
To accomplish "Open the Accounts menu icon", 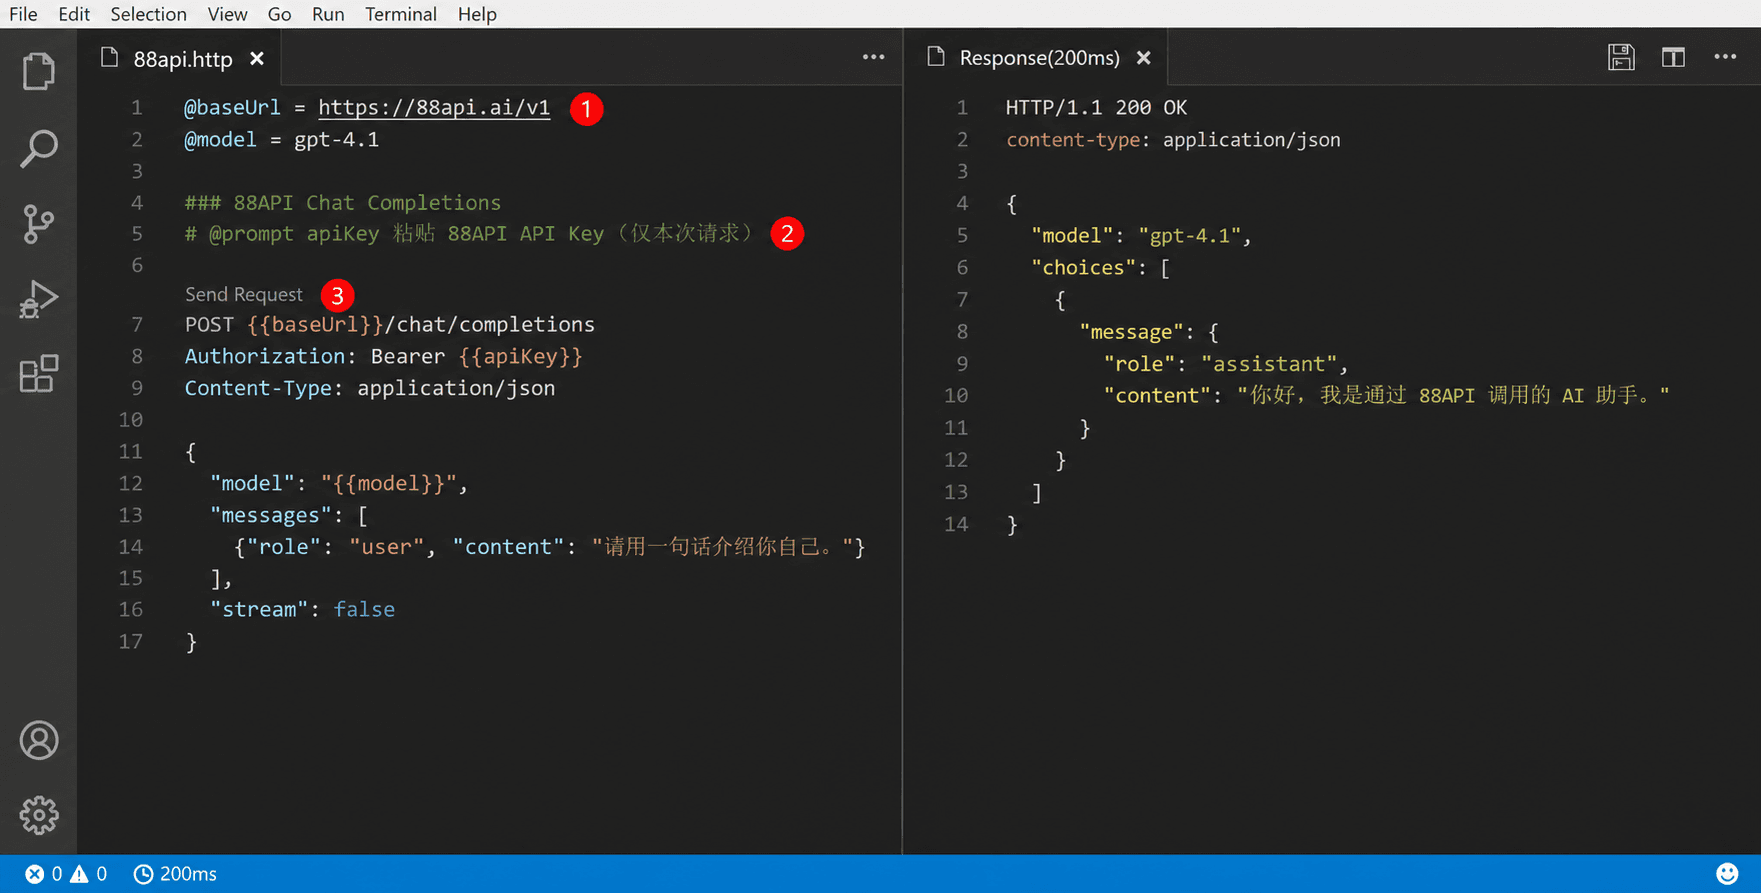I will pyautogui.click(x=39, y=740).
